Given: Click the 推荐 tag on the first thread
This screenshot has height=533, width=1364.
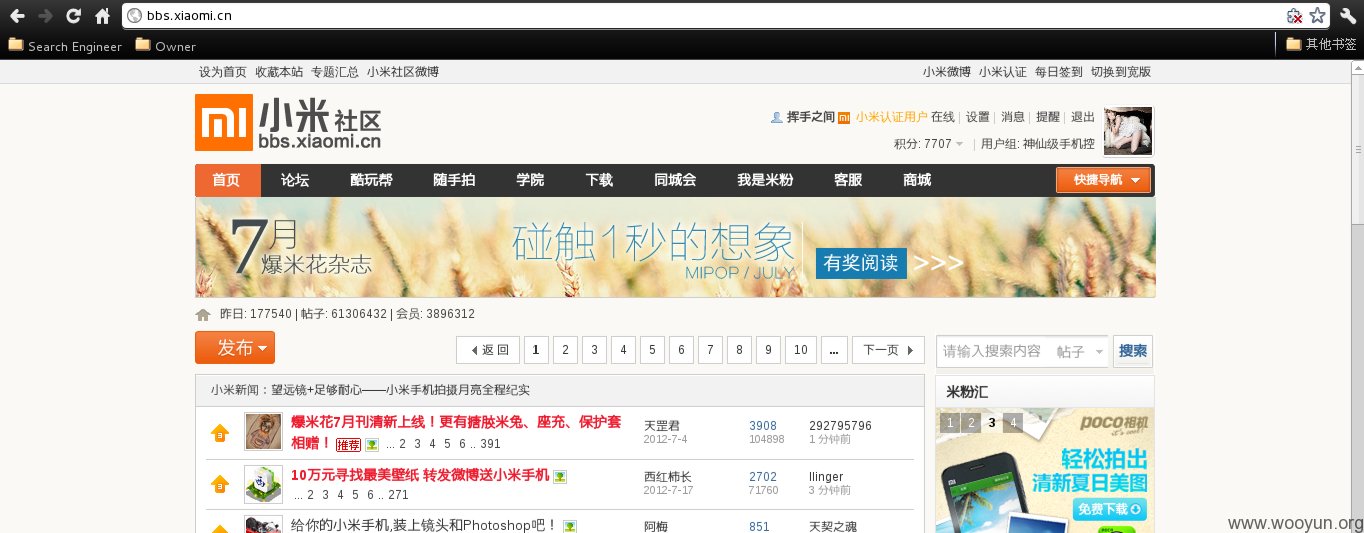Looking at the screenshot, I should [x=348, y=445].
